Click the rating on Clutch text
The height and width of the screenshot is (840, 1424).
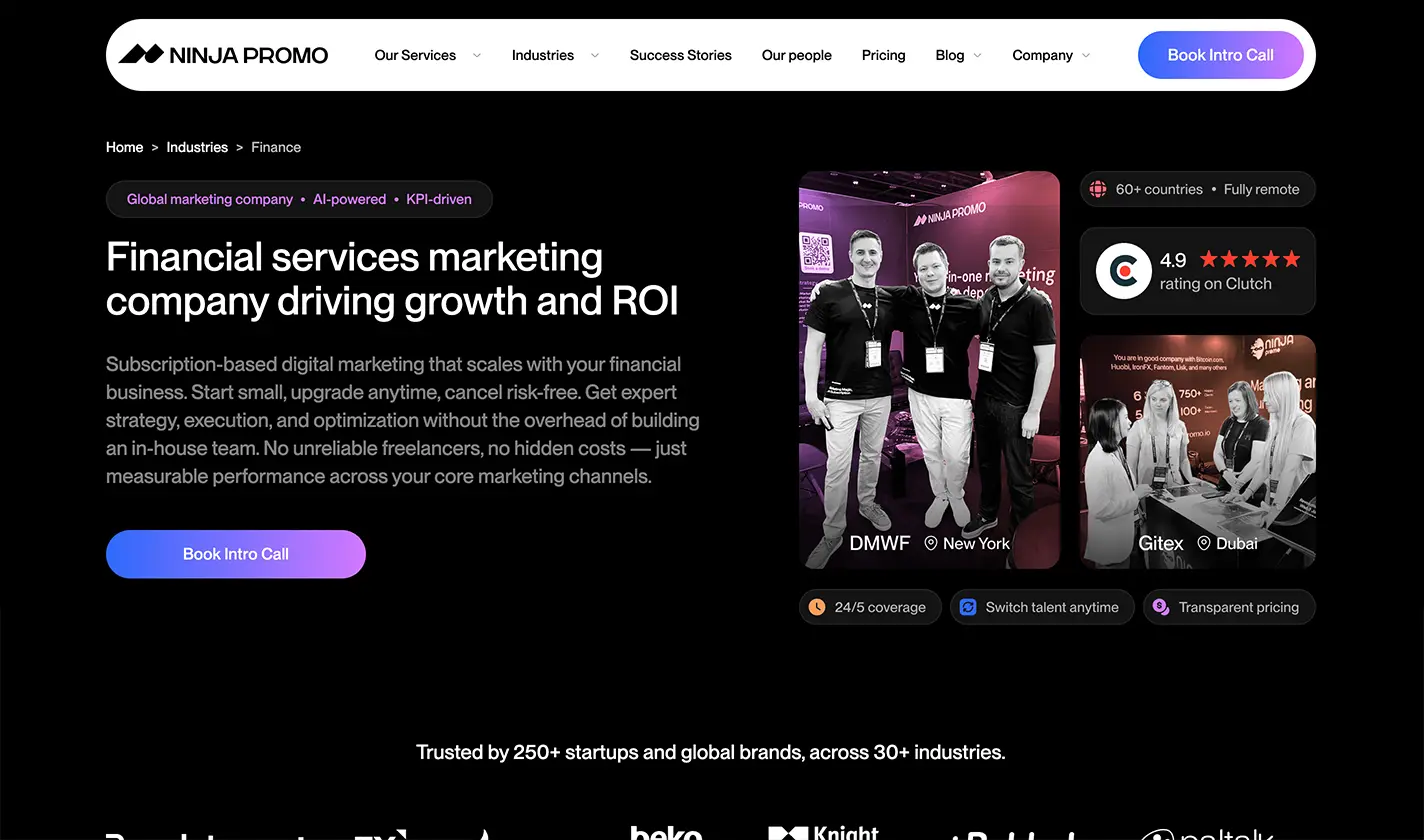pyautogui.click(x=1216, y=284)
